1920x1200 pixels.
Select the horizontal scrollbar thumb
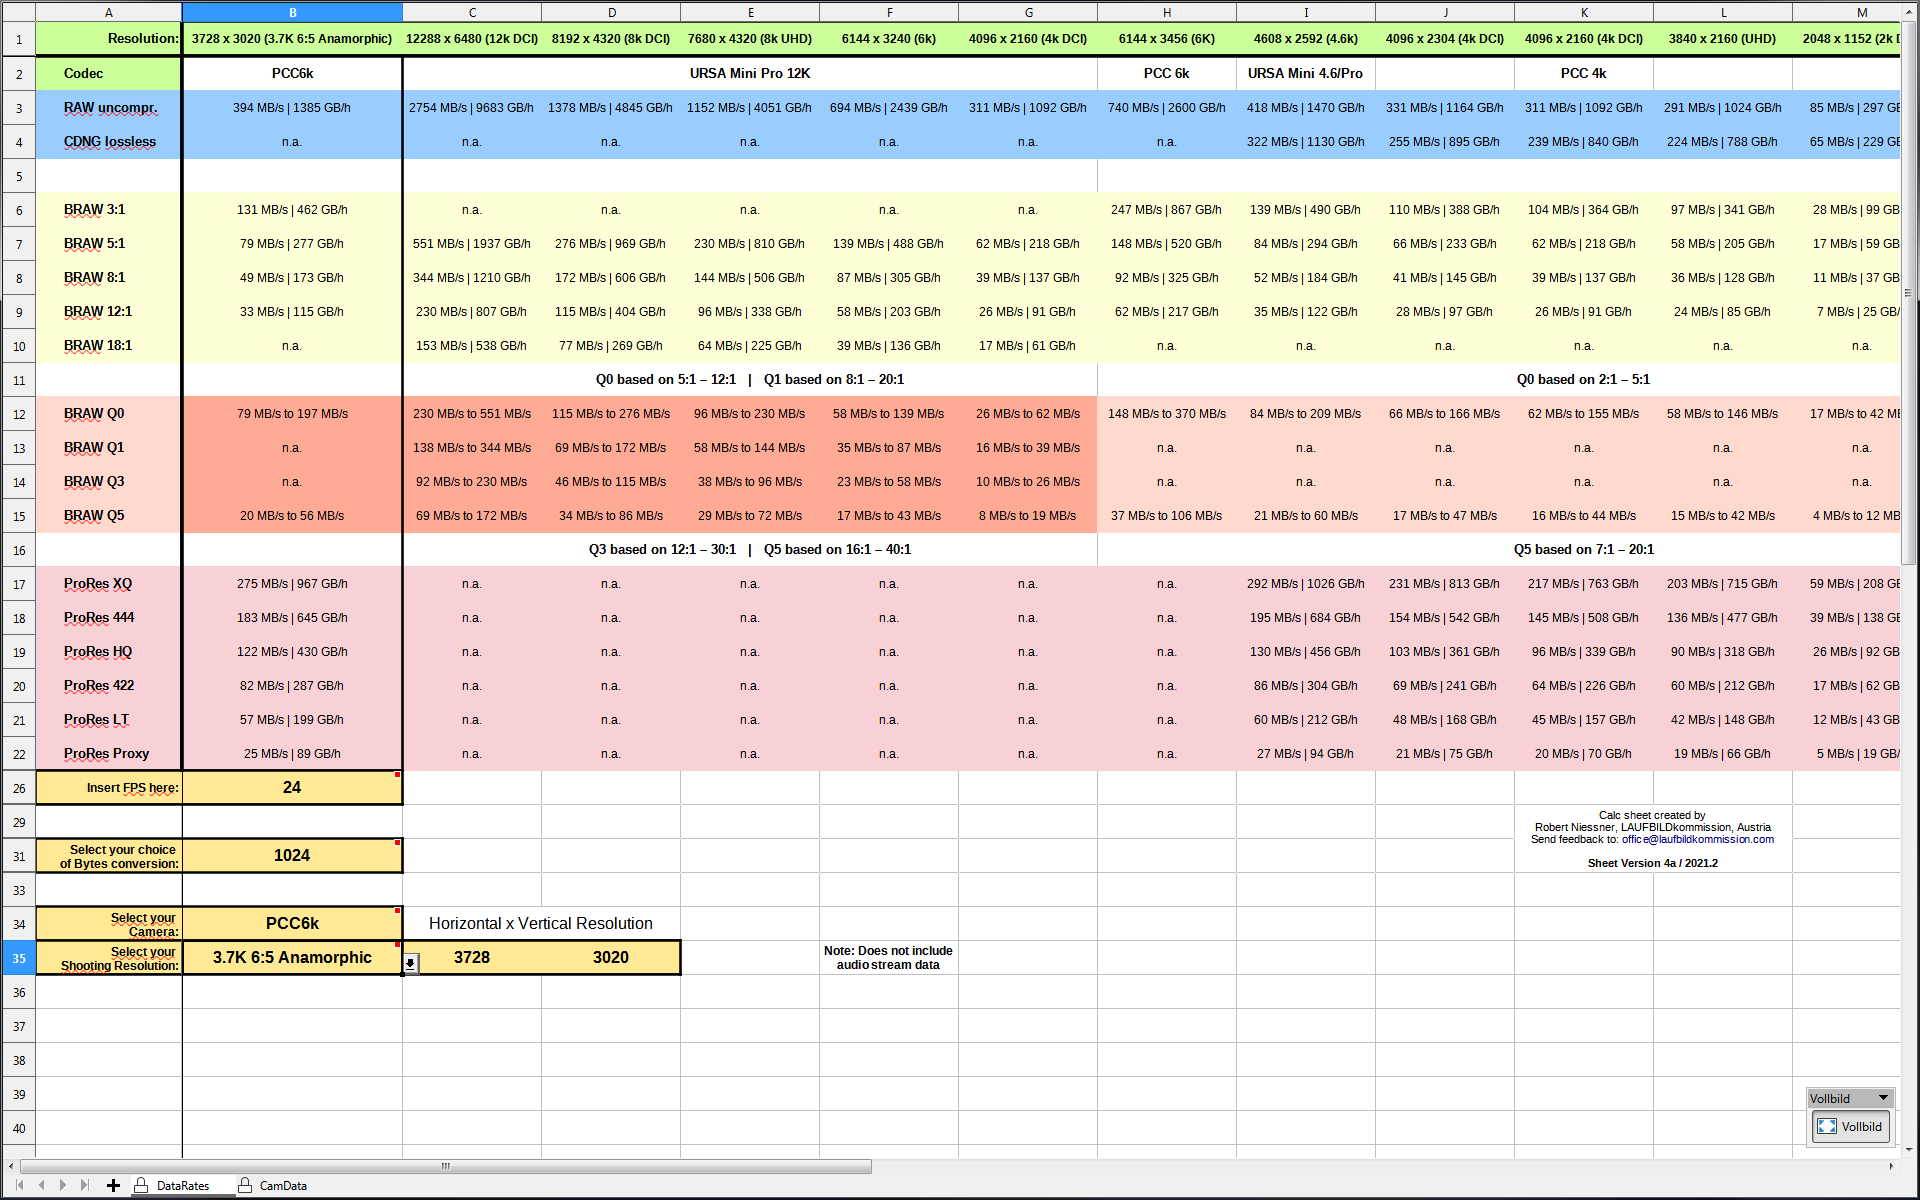tap(446, 1166)
